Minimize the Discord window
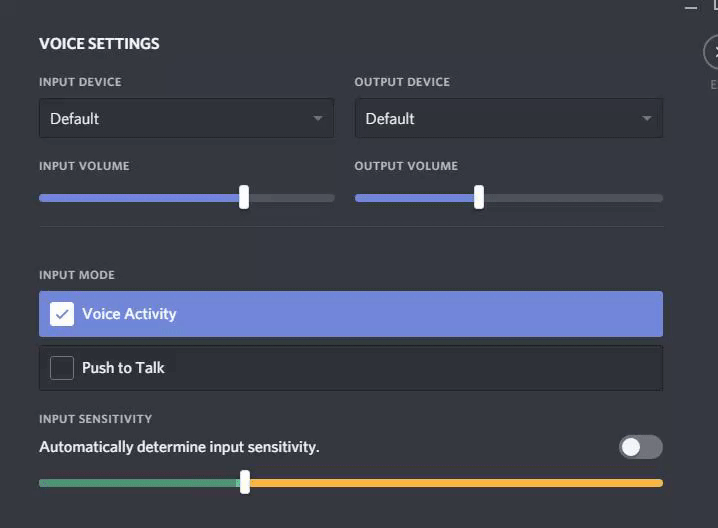718x528 pixels. [691, 7]
